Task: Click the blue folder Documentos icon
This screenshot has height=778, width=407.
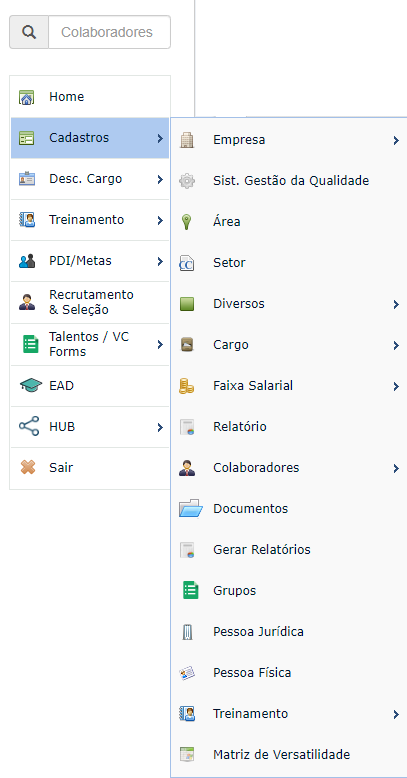Action: point(191,508)
